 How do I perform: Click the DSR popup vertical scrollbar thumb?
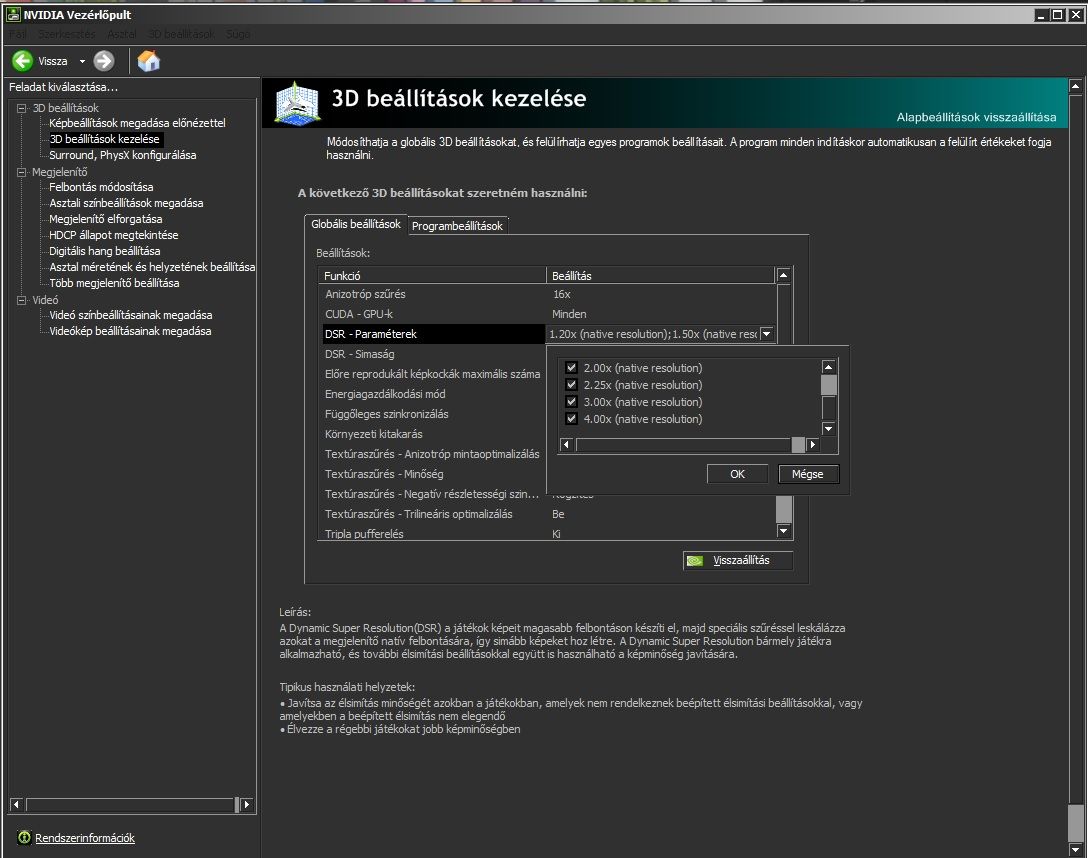[828, 384]
